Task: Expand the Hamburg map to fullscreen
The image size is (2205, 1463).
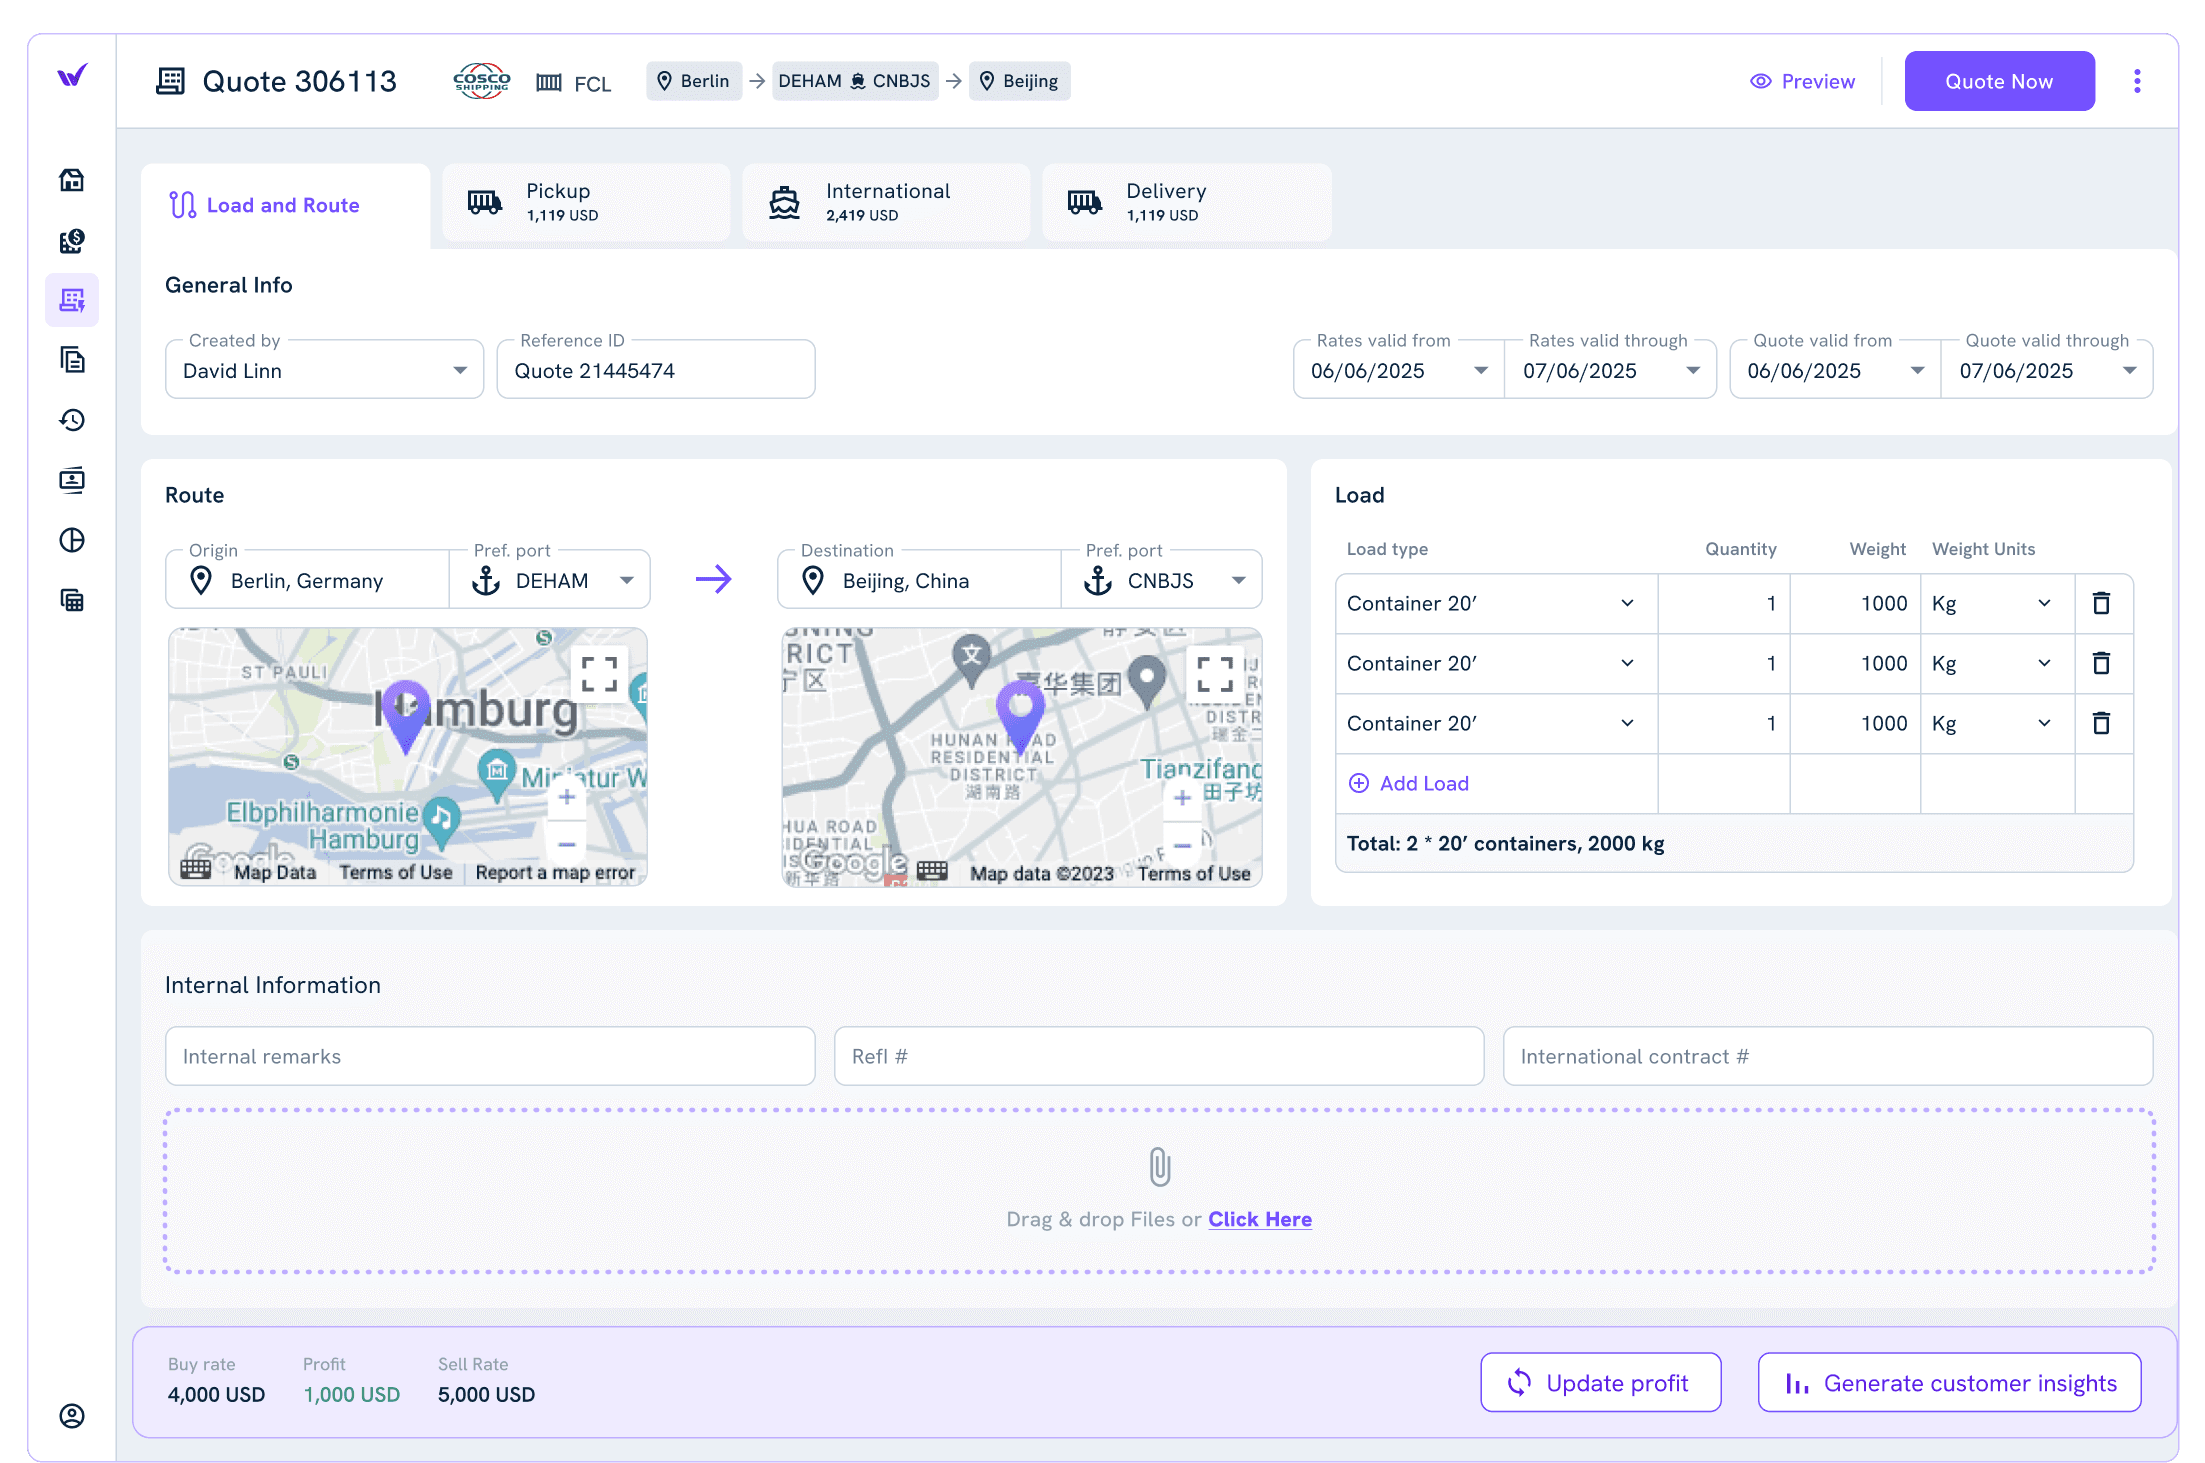Action: (599, 674)
